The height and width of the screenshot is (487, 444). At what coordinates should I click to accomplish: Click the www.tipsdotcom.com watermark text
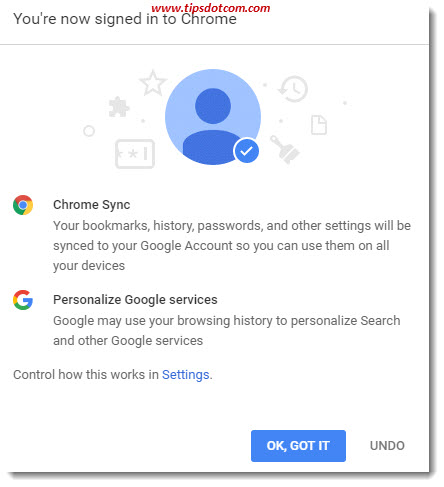[x=211, y=7]
